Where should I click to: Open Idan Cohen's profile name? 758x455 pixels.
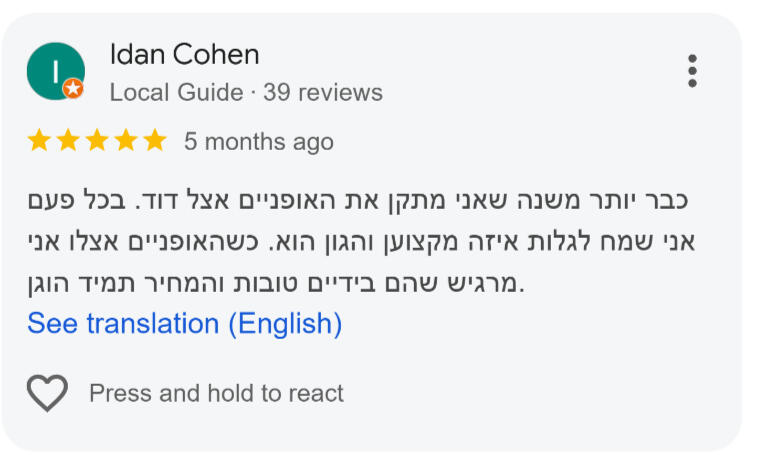(x=185, y=54)
